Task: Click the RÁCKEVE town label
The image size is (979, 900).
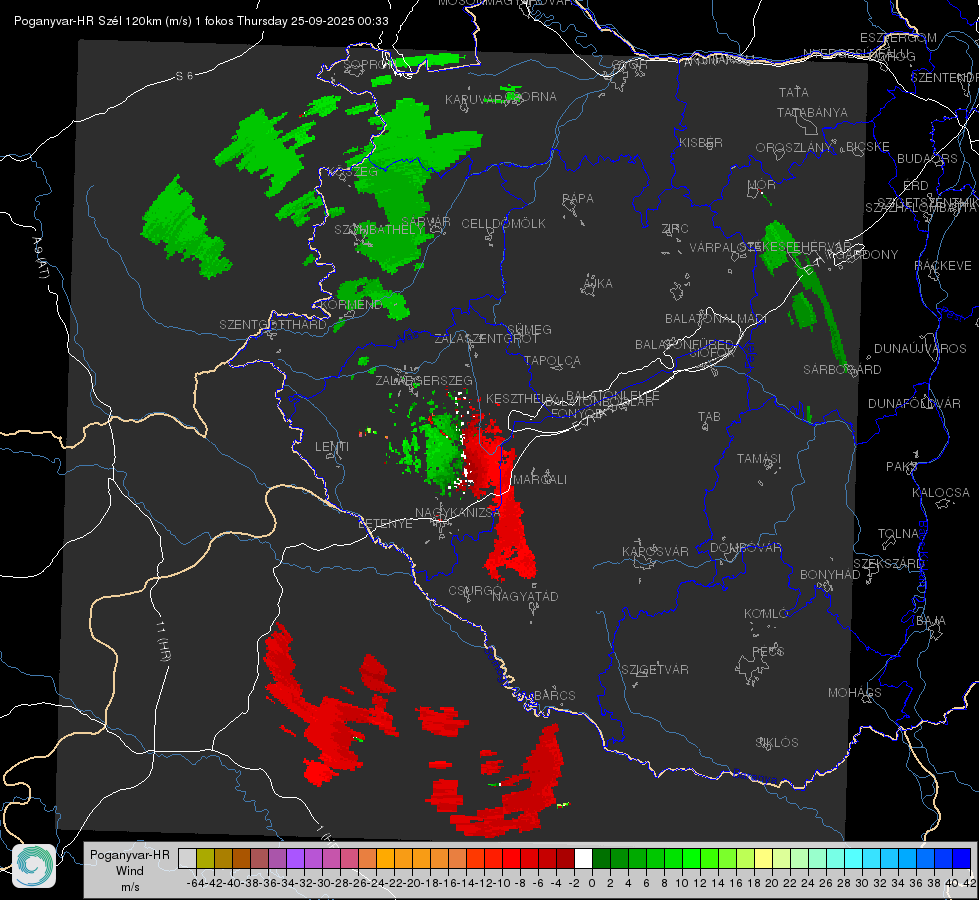Action: tap(943, 266)
